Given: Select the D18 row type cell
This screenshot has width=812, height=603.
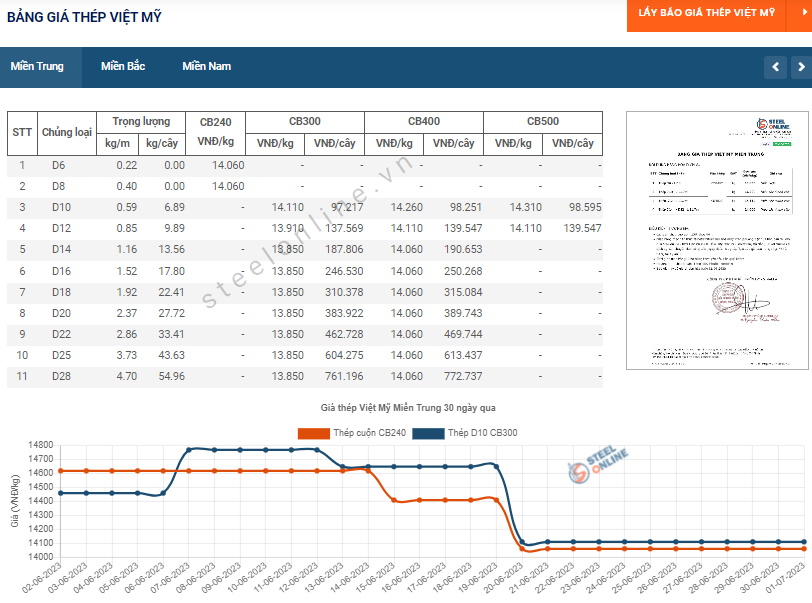Looking at the screenshot, I should [61, 293].
